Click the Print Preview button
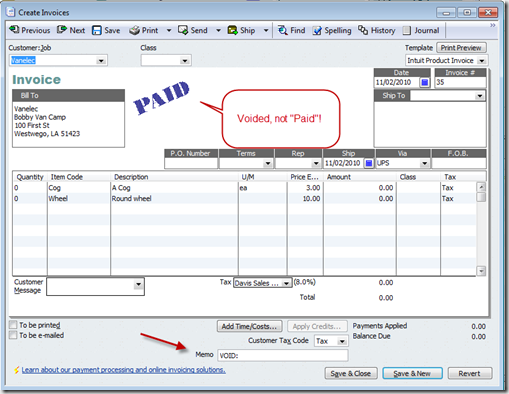 tap(461, 48)
